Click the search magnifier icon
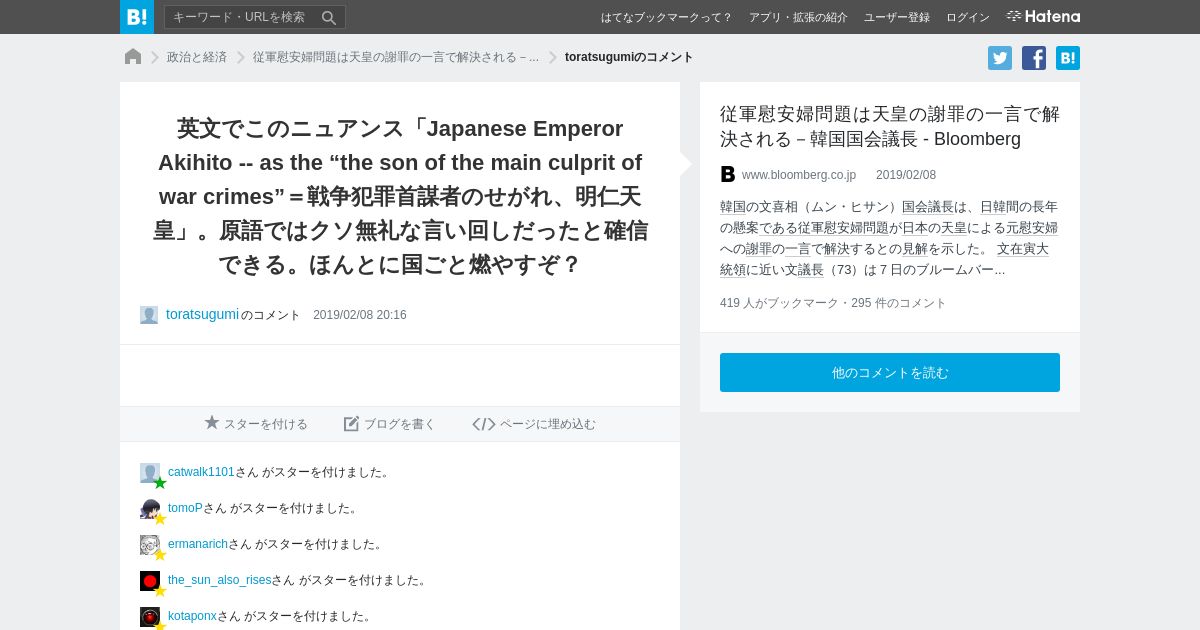1200x630 pixels. [x=329, y=17]
